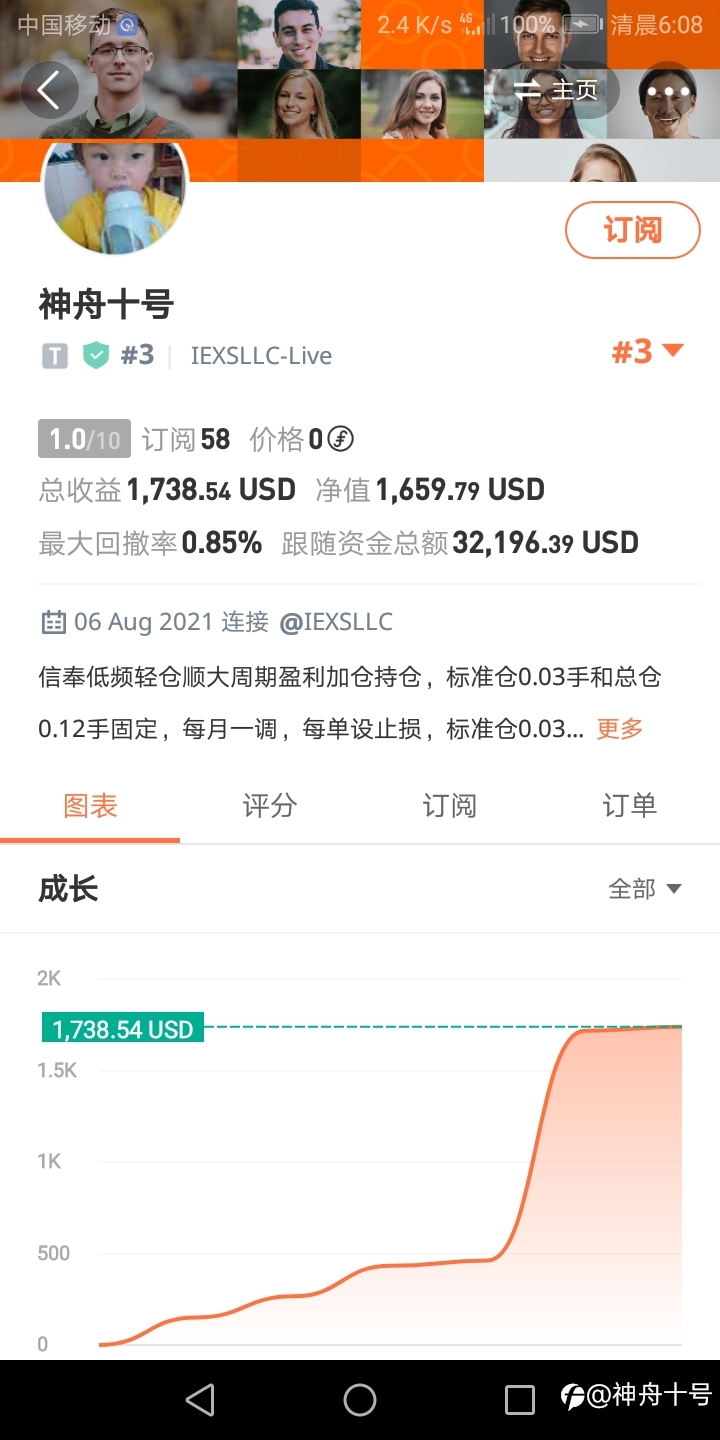Open the Android recent apps square
The width and height of the screenshot is (720, 1440).
point(520,1399)
